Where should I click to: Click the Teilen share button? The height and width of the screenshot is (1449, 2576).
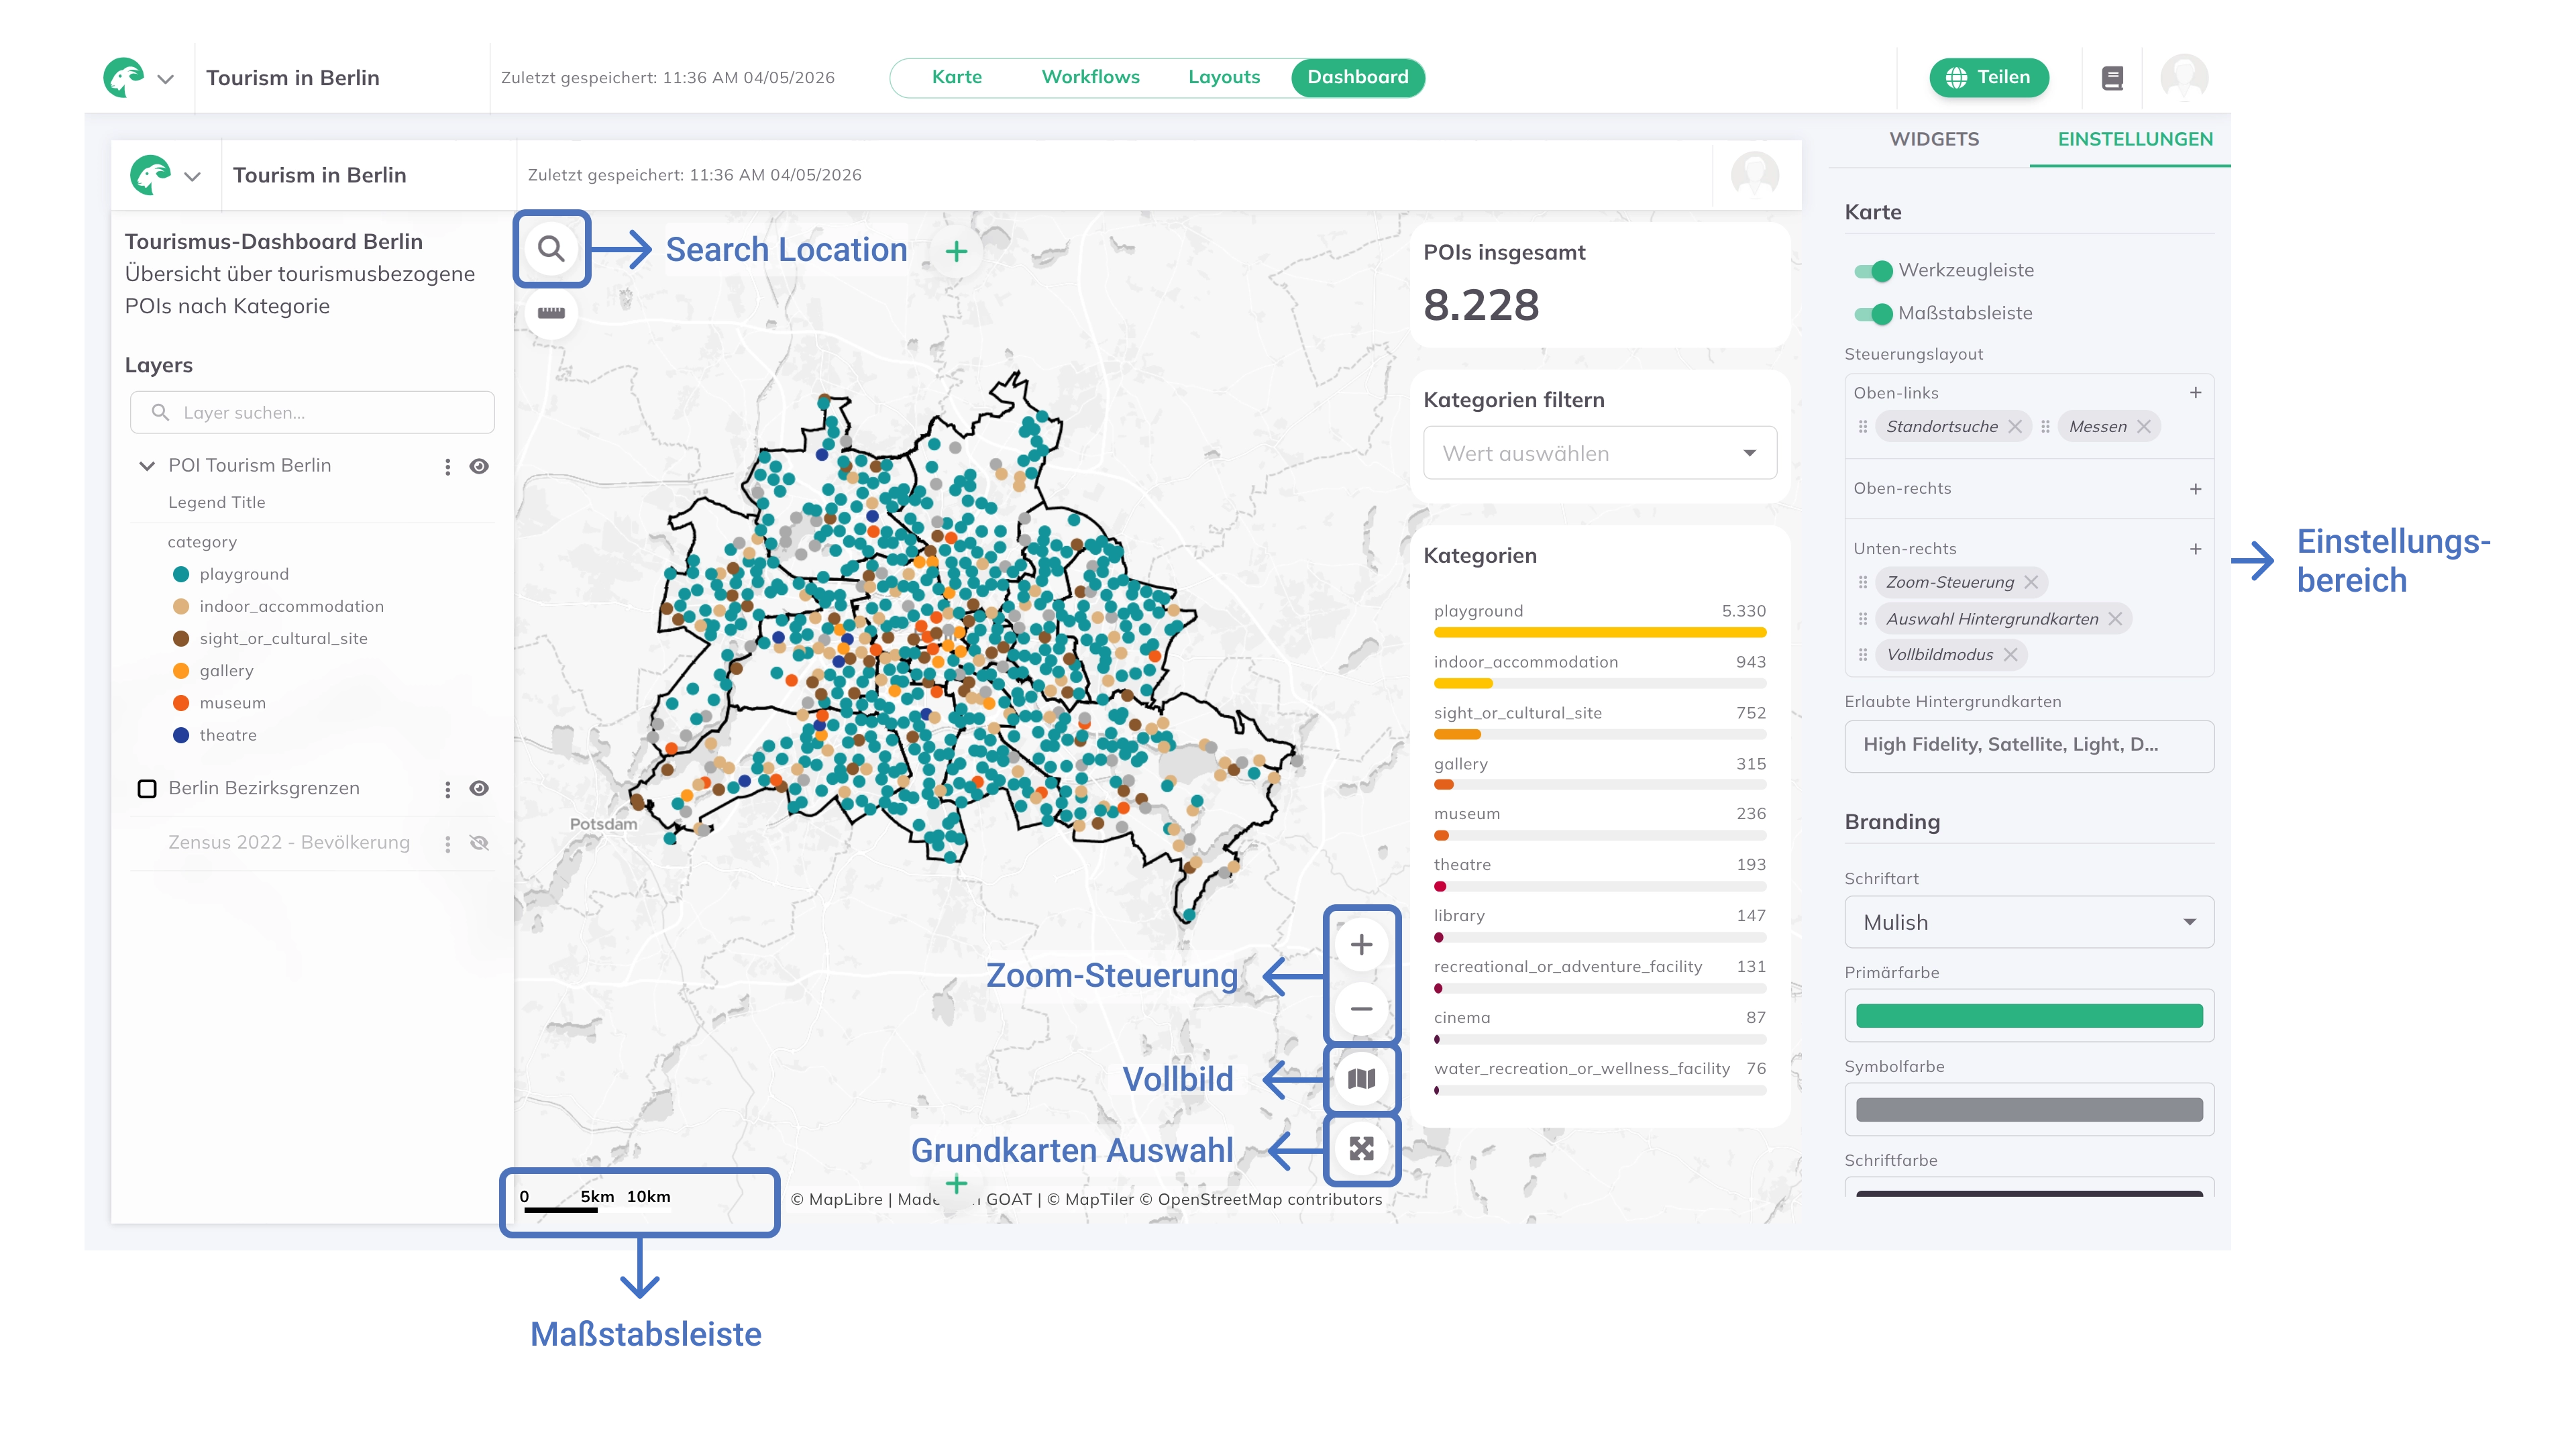coord(1988,77)
